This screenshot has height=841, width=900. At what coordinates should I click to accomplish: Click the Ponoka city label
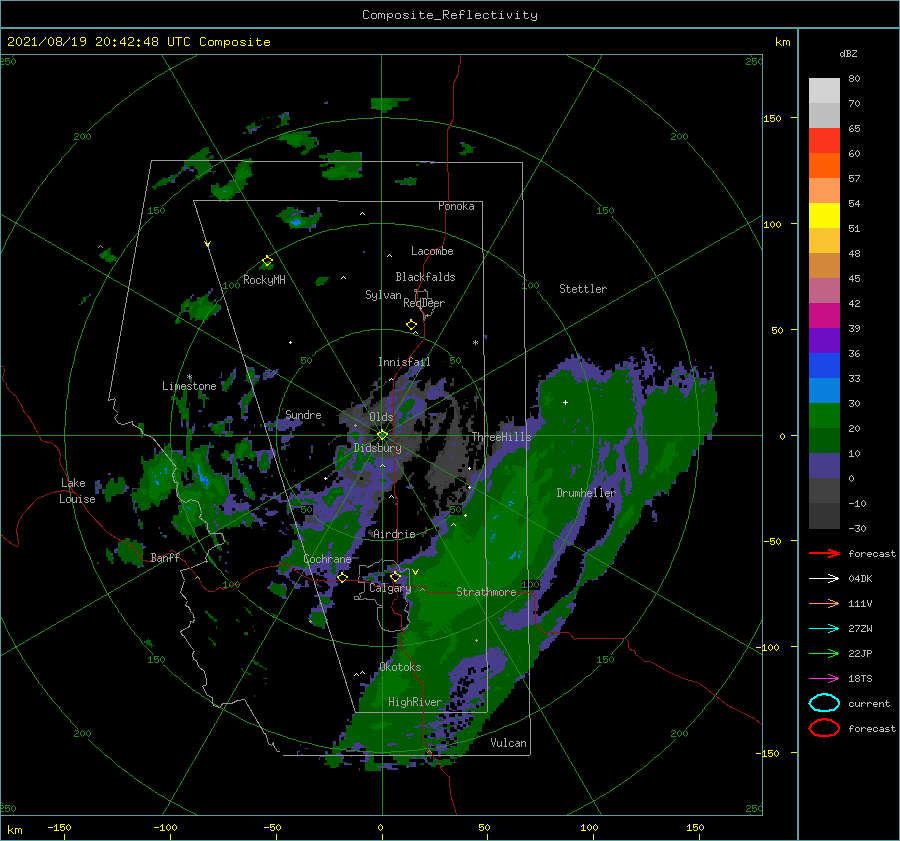456,206
